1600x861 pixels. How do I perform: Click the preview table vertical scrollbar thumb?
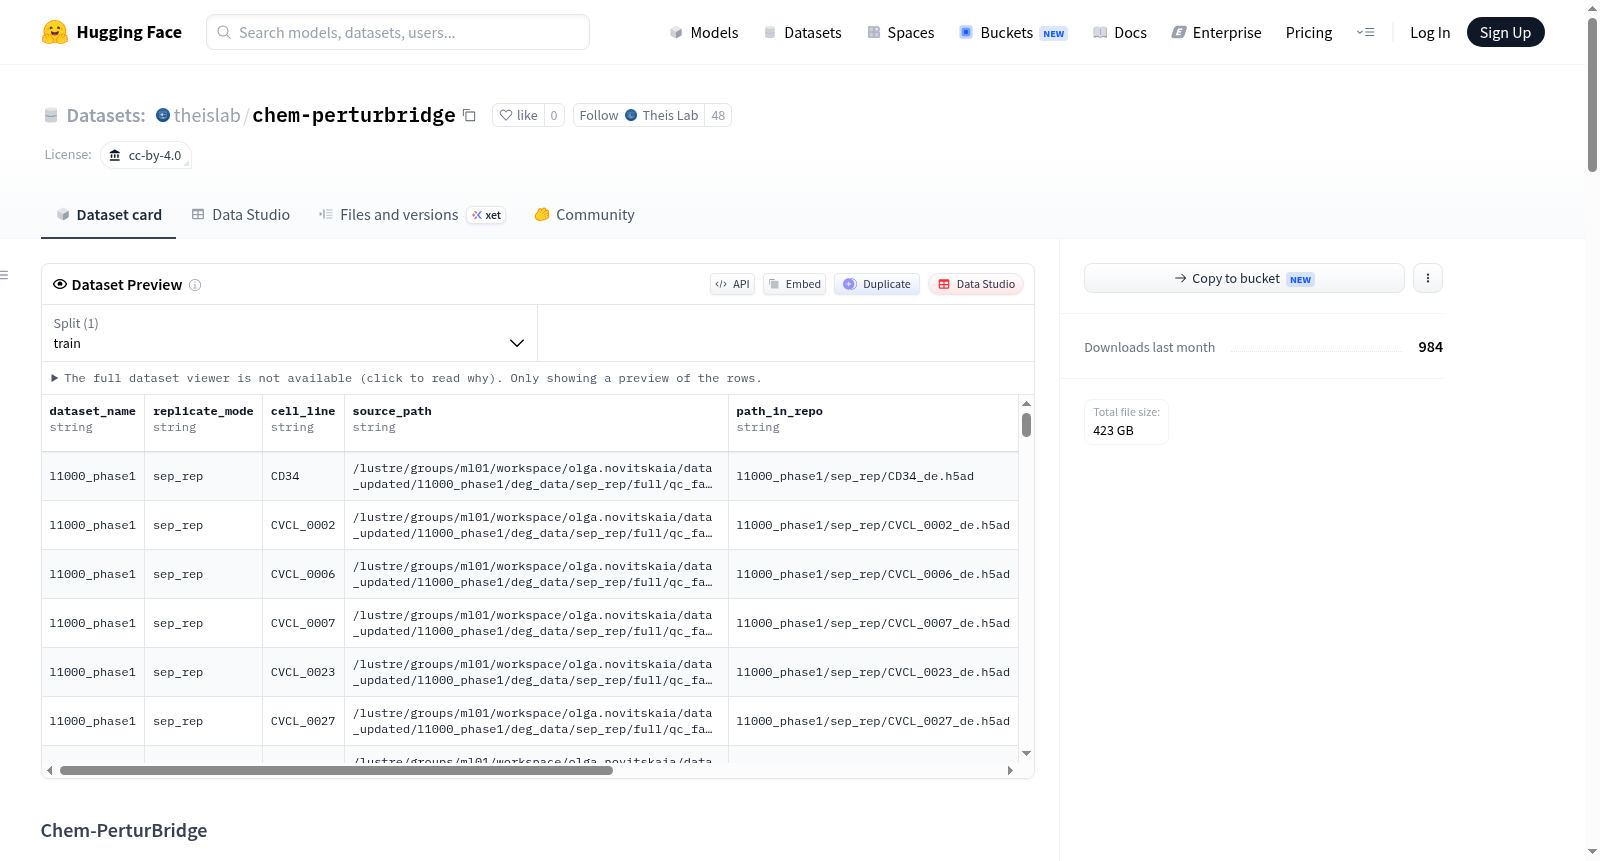click(x=1026, y=425)
